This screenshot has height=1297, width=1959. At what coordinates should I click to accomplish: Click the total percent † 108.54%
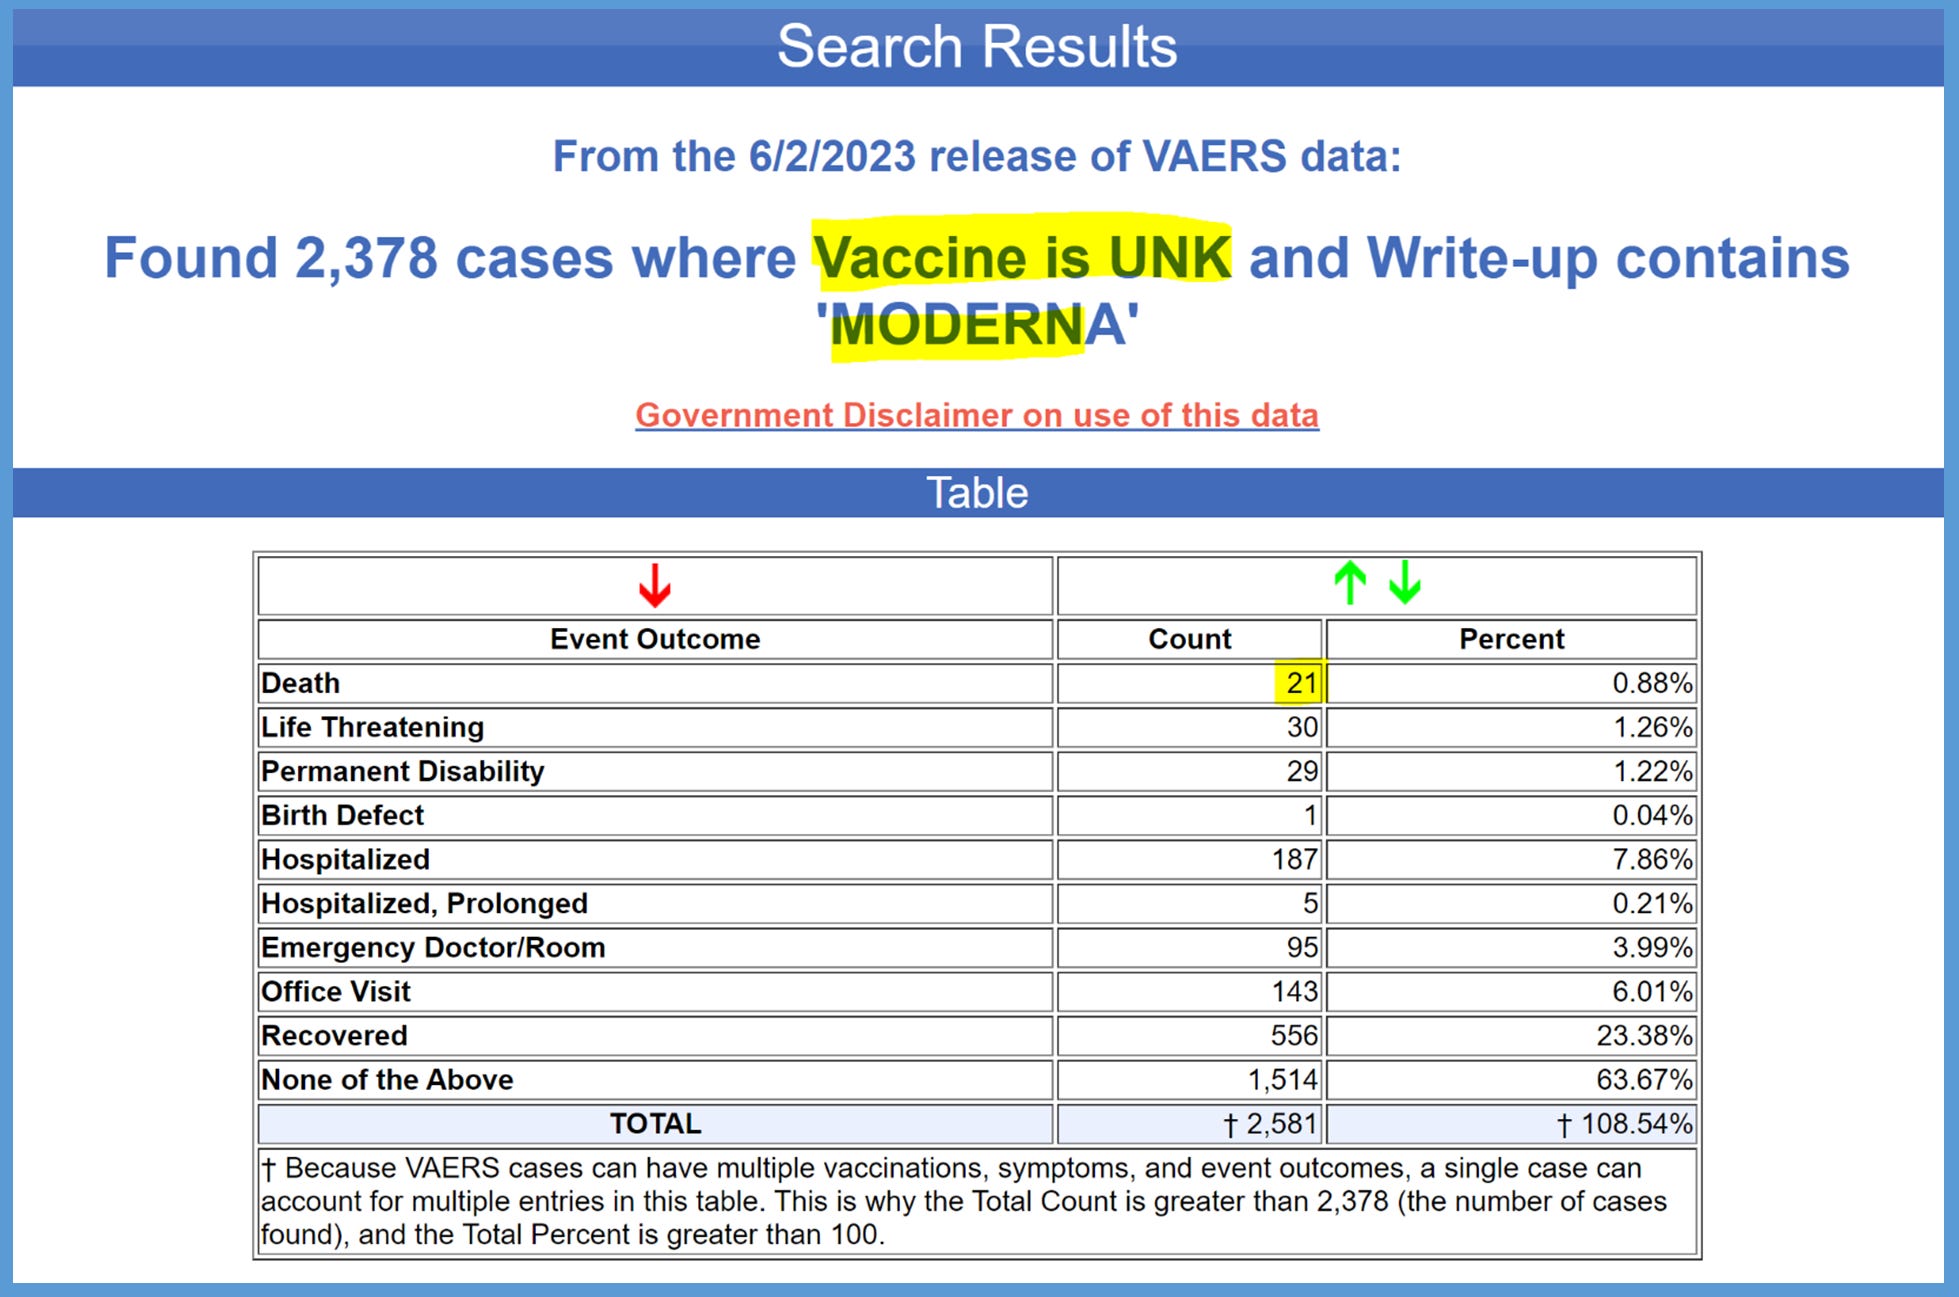1511,1123
